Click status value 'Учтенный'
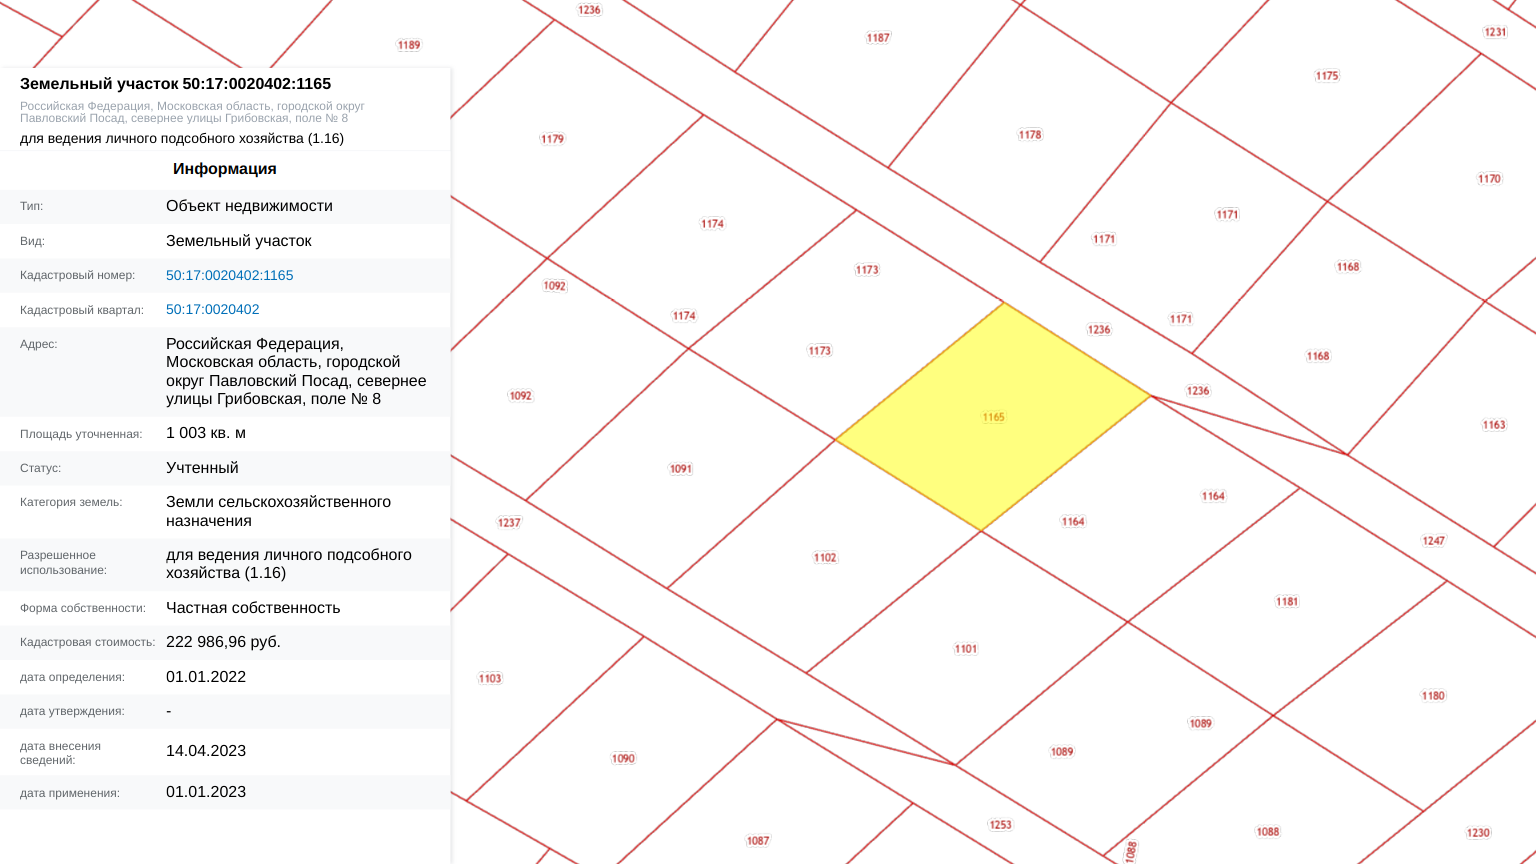1536x864 pixels. (x=202, y=468)
